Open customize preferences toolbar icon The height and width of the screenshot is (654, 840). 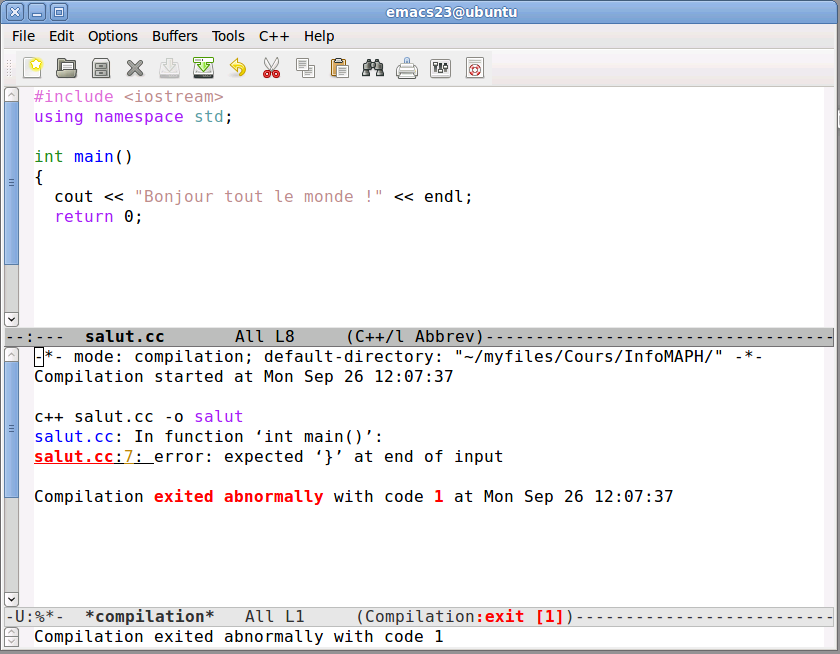pos(440,68)
